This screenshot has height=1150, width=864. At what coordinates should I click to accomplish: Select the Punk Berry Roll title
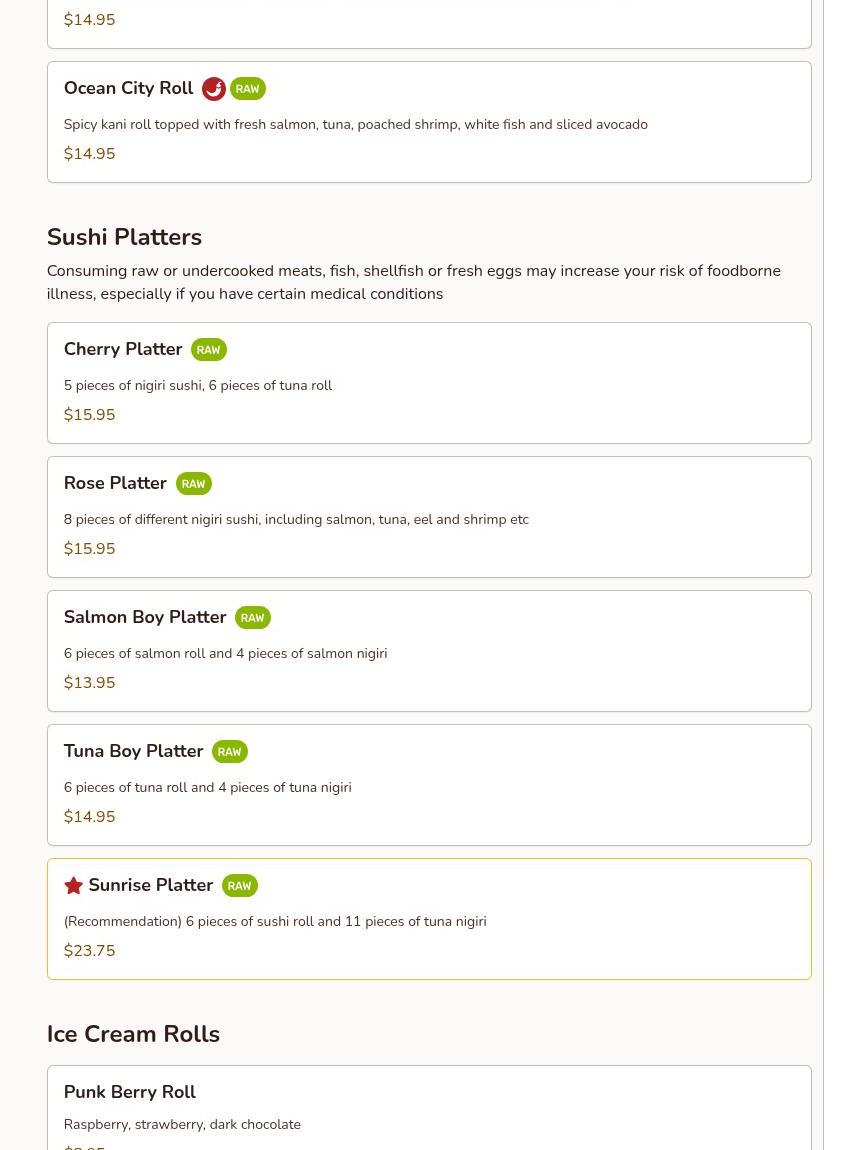(x=129, y=1092)
